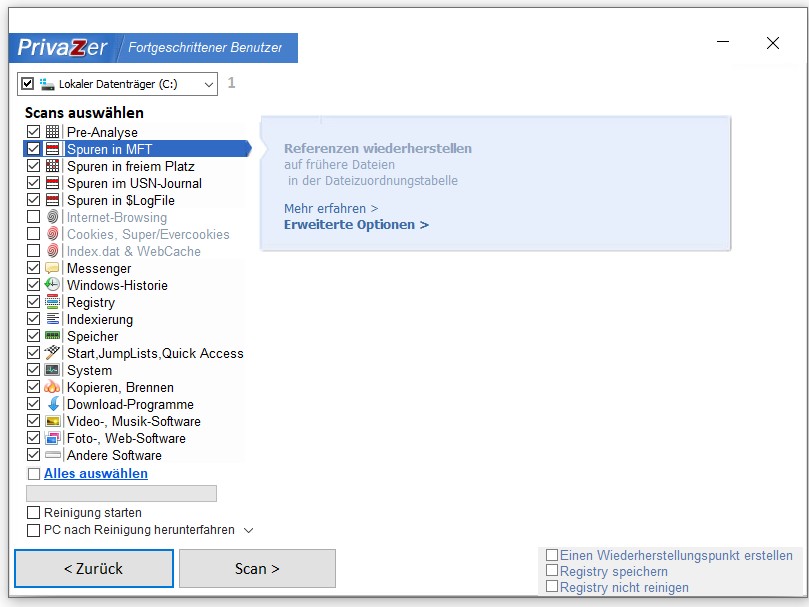
Task: Click the Download-Programme arrow icon
Action: tap(52, 404)
